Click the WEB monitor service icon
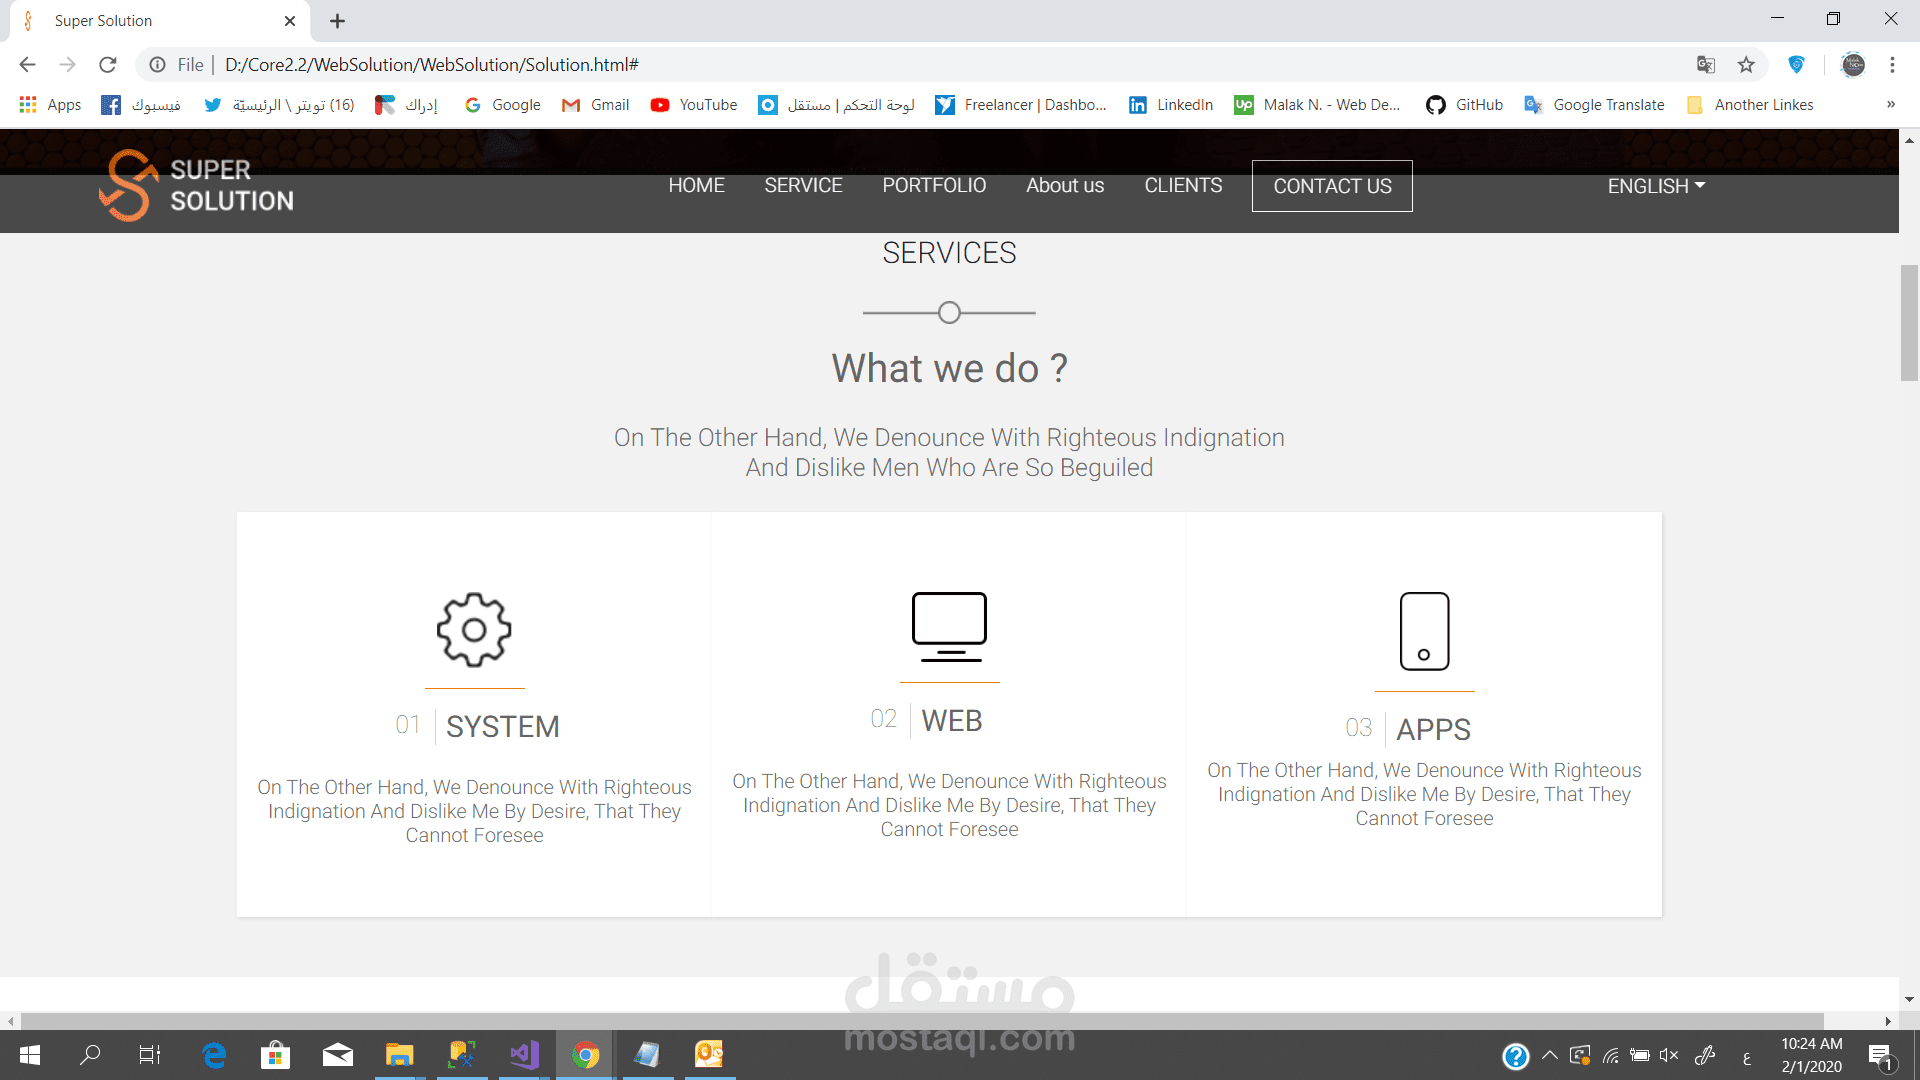The height and width of the screenshot is (1080, 1920). click(x=949, y=627)
